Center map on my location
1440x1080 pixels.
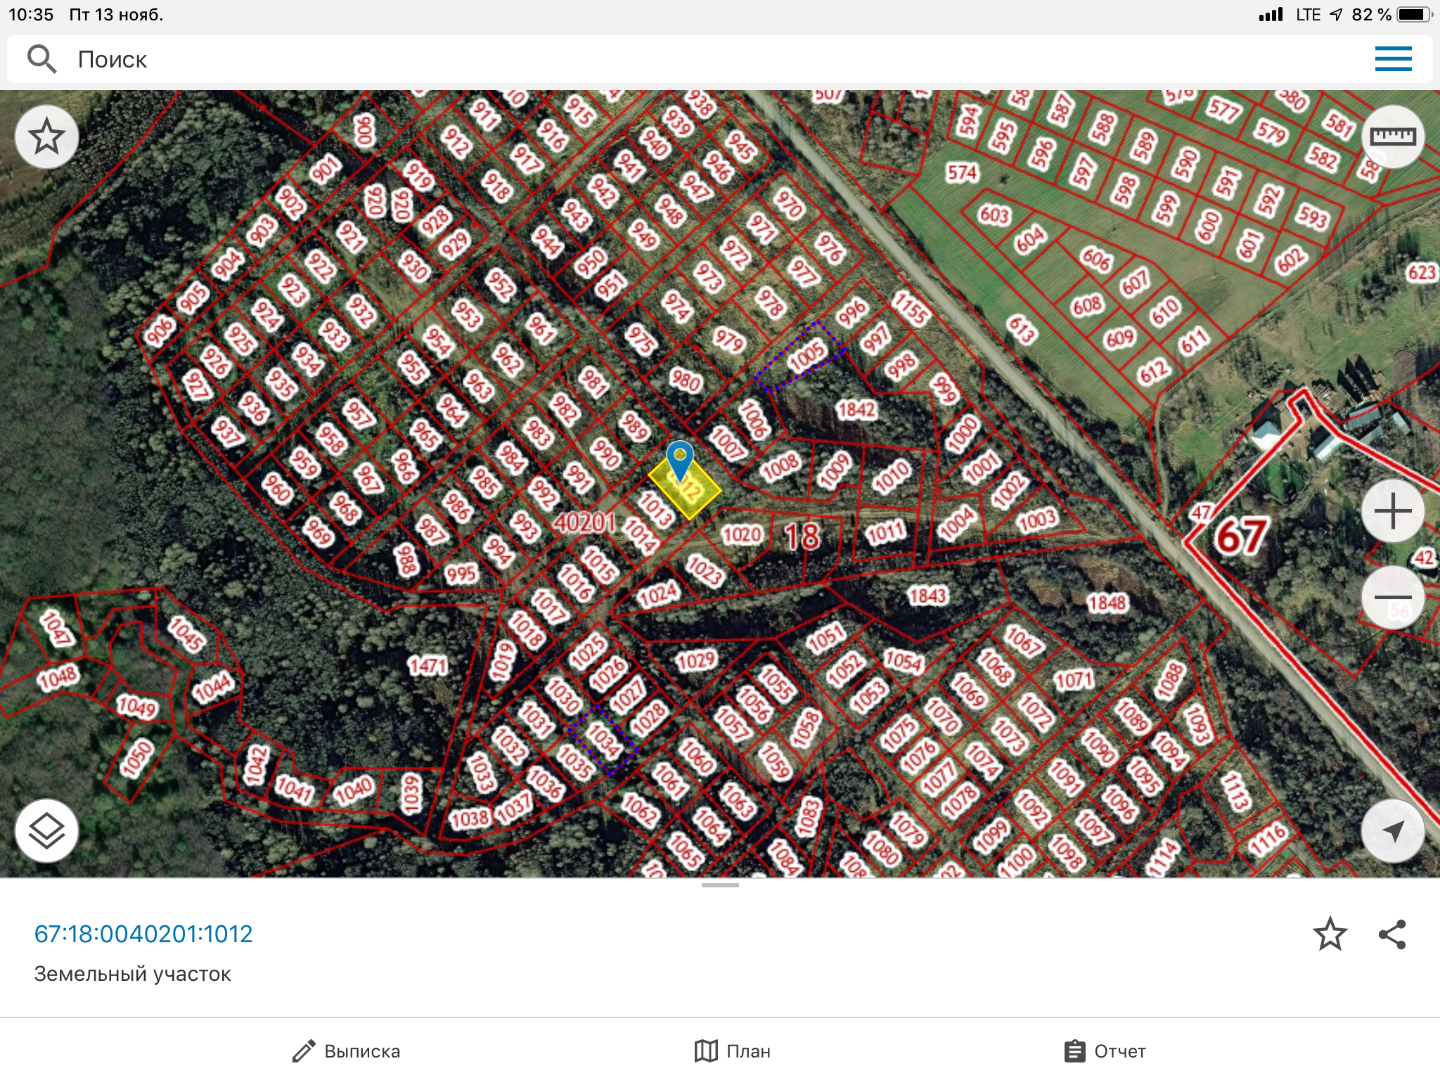pyautogui.click(x=1393, y=831)
